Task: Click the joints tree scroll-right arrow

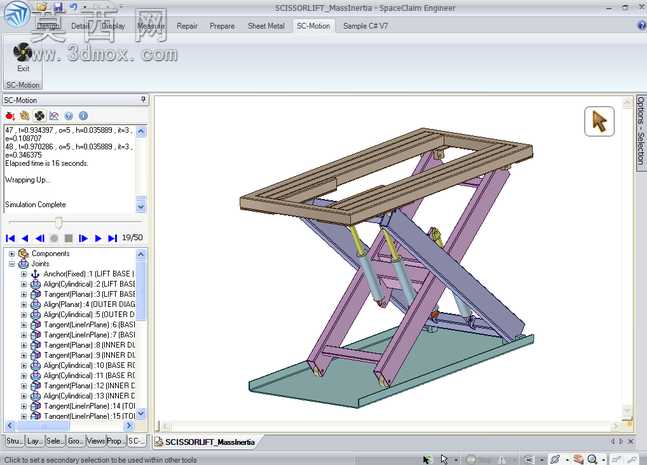Action: click(129, 425)
